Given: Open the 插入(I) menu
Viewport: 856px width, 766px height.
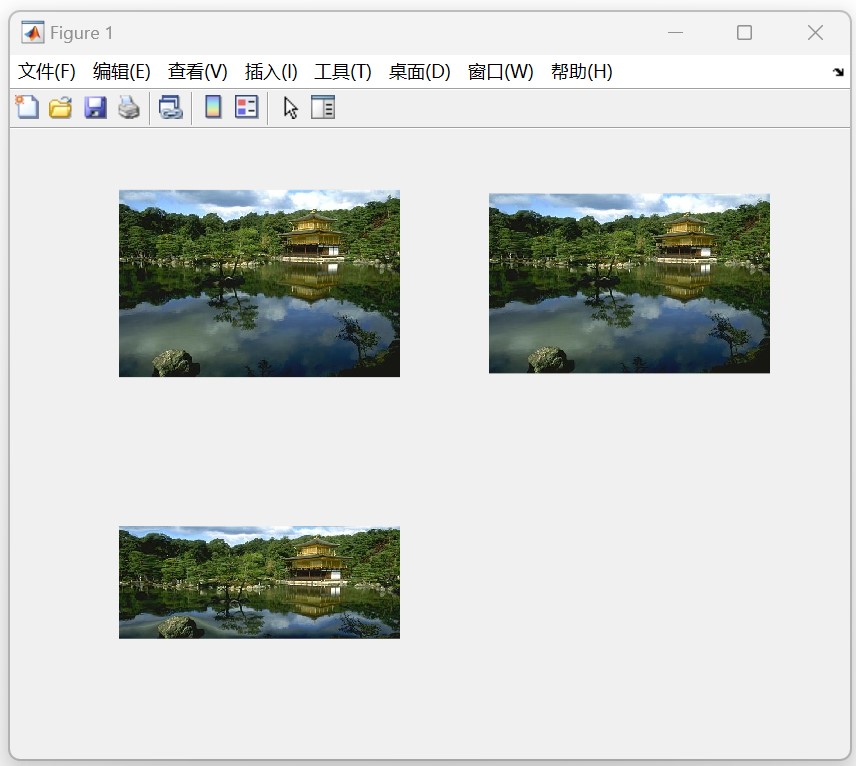Looking at the screenshot, I should pos(271,72).
